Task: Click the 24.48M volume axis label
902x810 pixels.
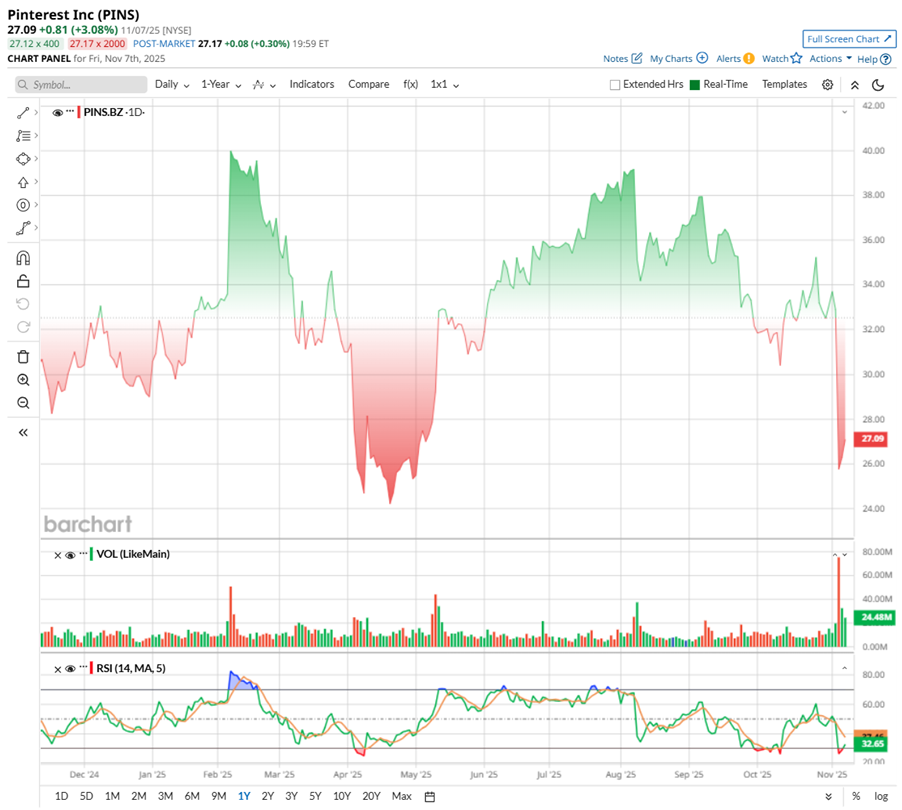Action: pos(876,617)
